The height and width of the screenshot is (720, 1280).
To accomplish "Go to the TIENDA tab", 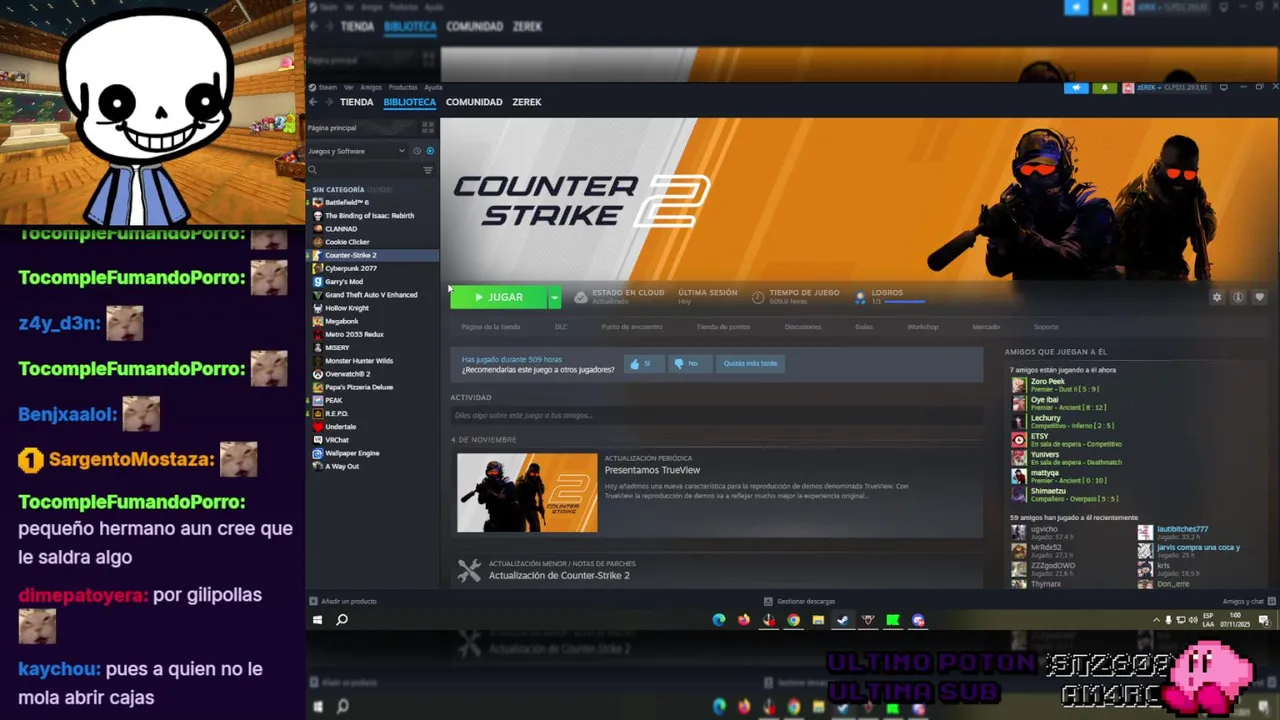I will click(x=356, y=102).
